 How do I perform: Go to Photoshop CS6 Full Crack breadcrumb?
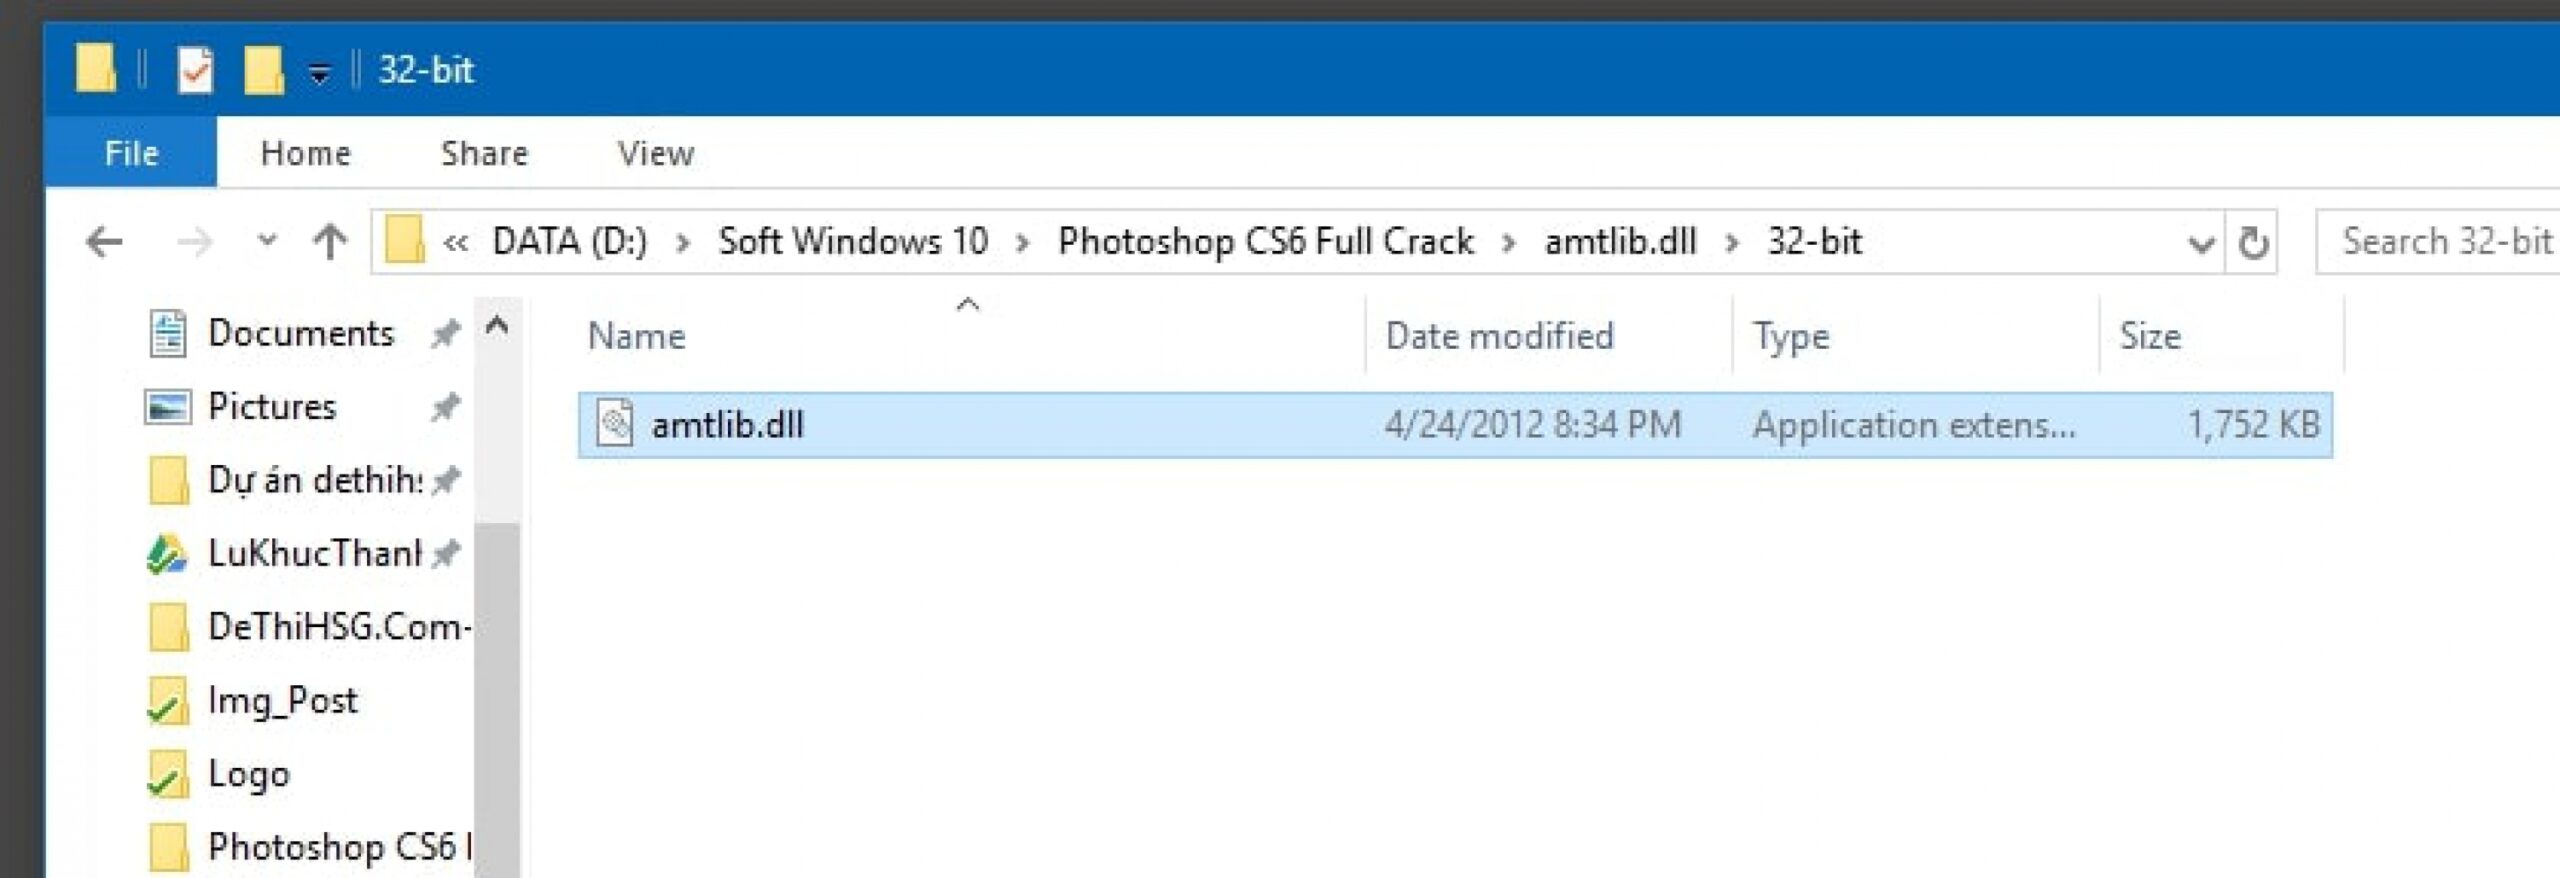click(x=1265, y=242)
